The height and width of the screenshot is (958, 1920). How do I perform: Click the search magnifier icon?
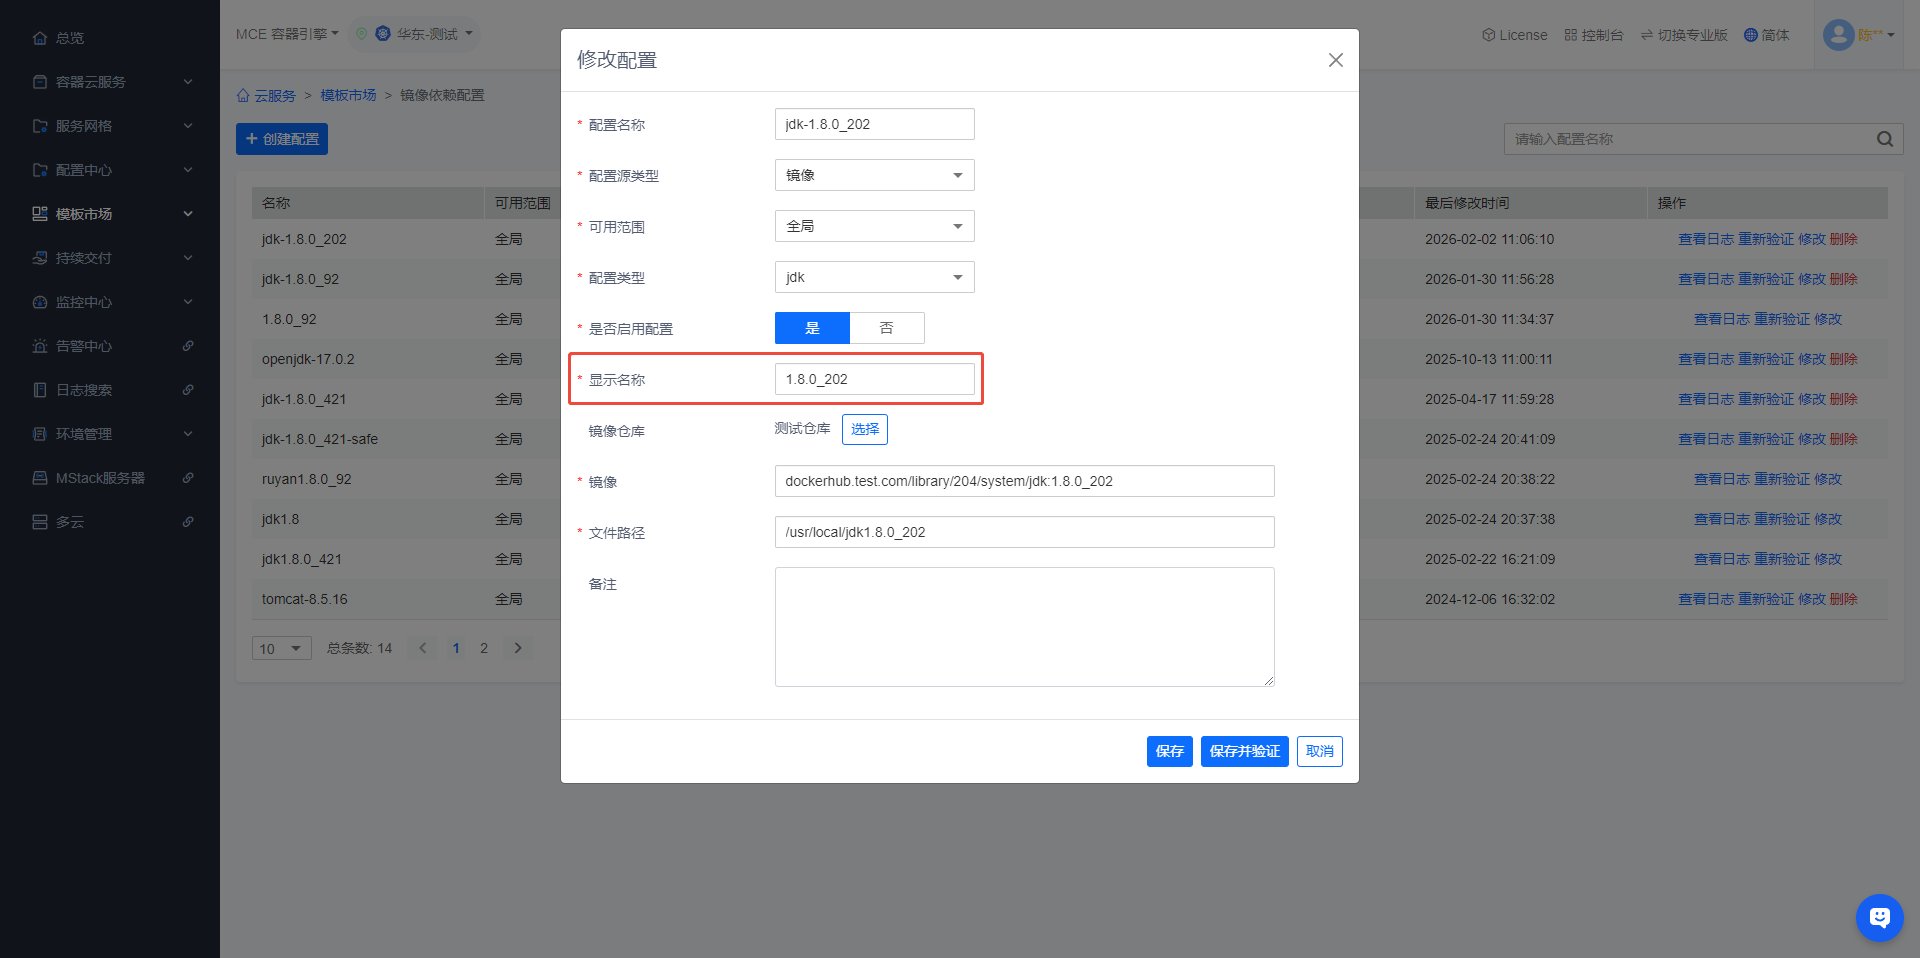tap(1884, 139)
